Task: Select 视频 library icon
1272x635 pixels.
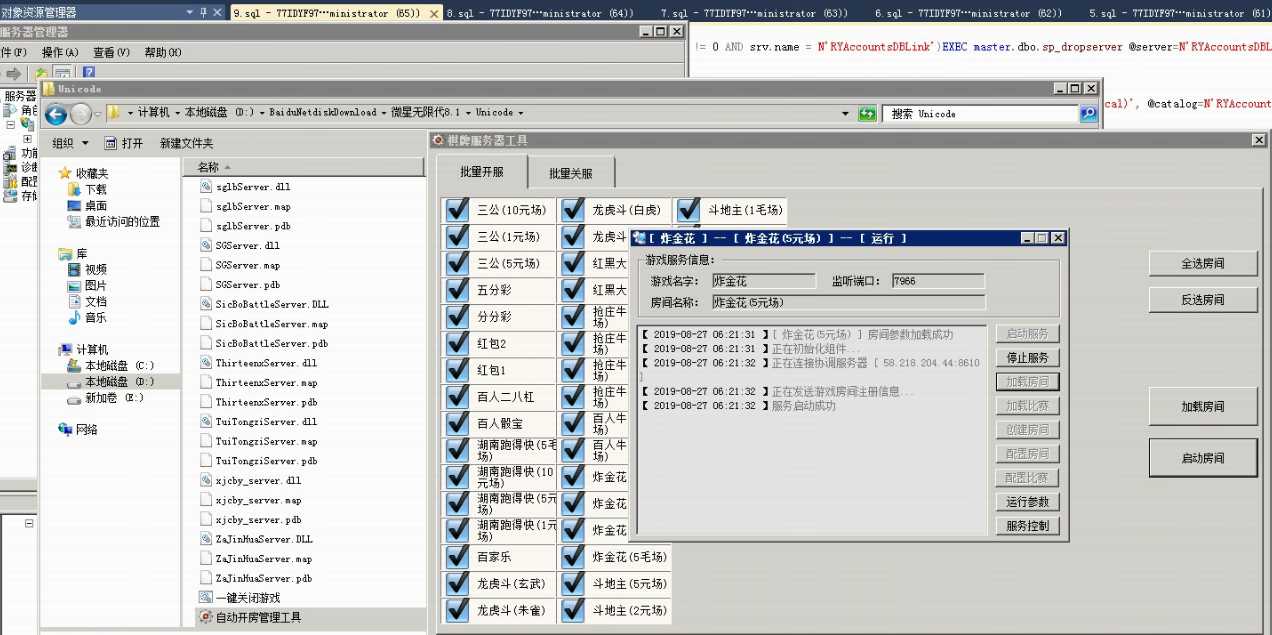Action: 74,270
